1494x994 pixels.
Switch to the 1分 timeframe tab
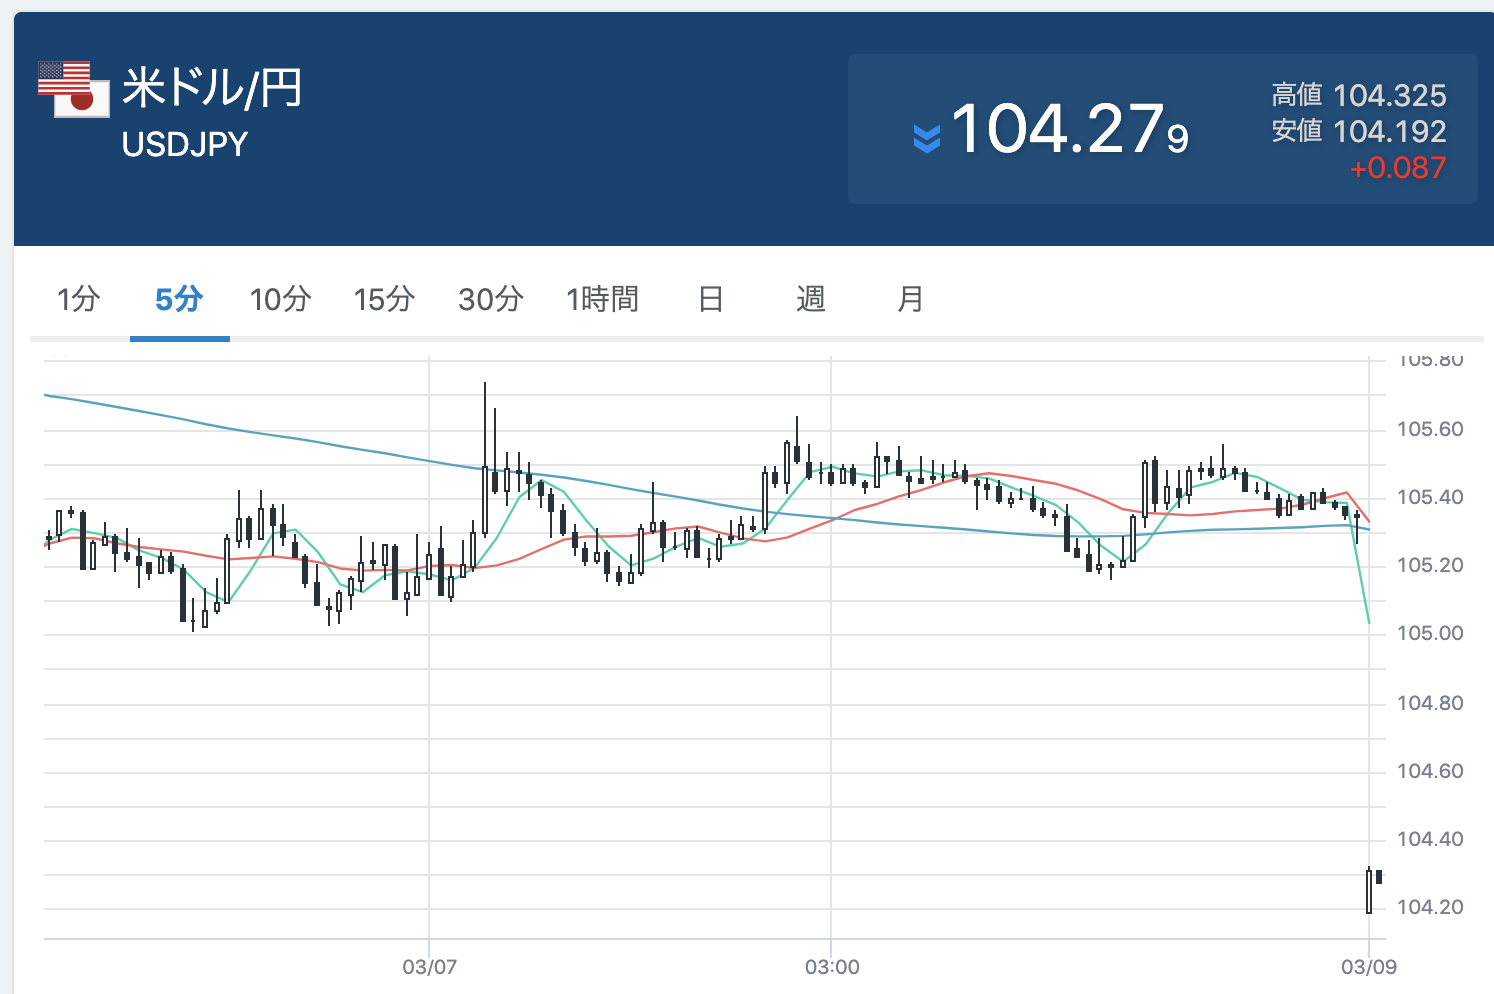point(79,299)
